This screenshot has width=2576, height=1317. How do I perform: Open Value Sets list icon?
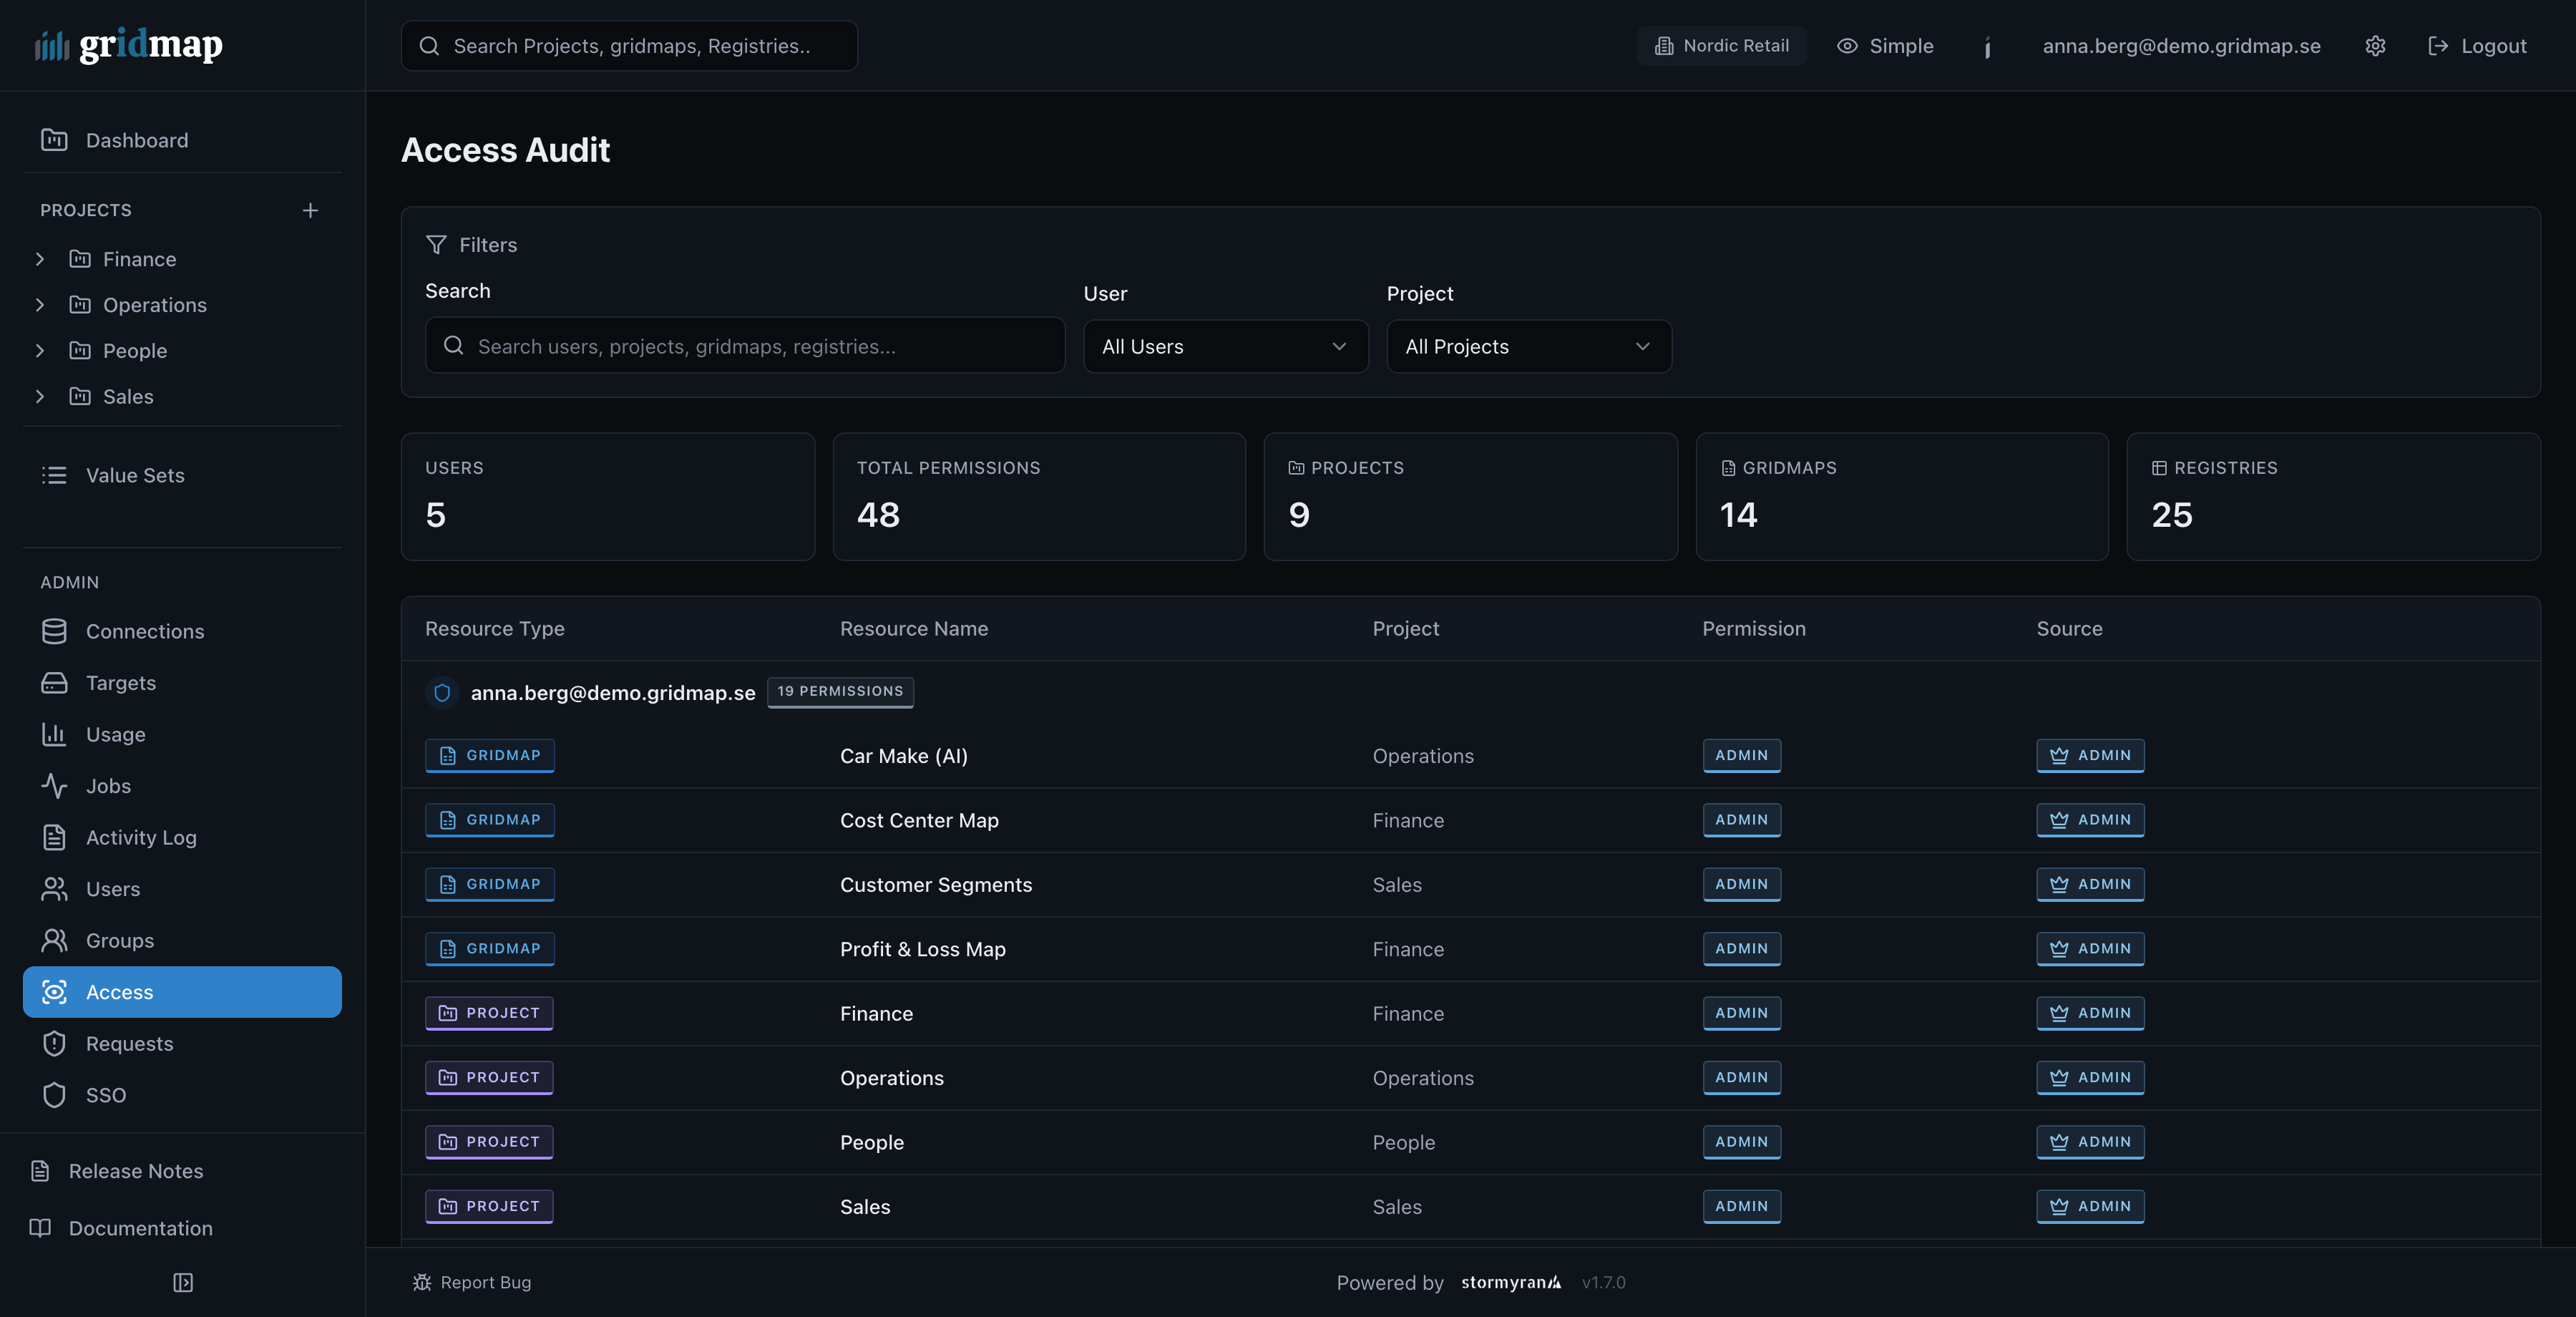pyautogui.click(x=54, y=475)
